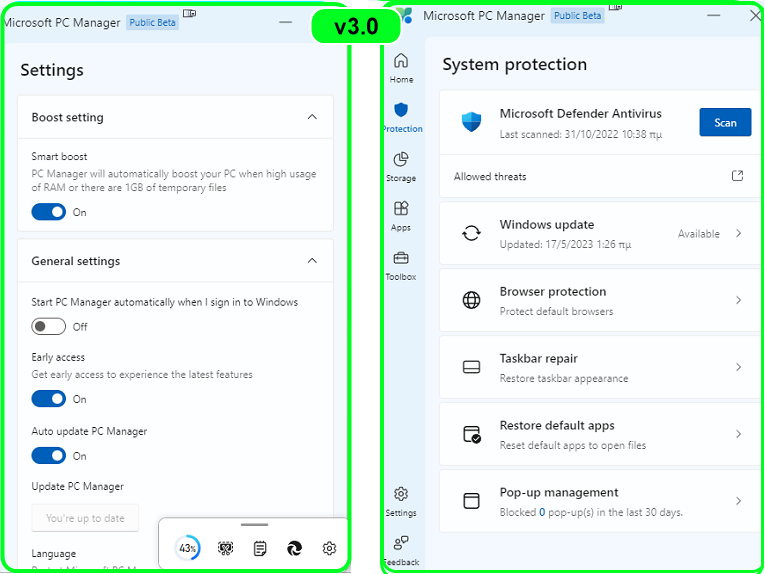The image size is (765, 574).
Task: Click the "System protection" heading
Action: [x=515, y=64]
